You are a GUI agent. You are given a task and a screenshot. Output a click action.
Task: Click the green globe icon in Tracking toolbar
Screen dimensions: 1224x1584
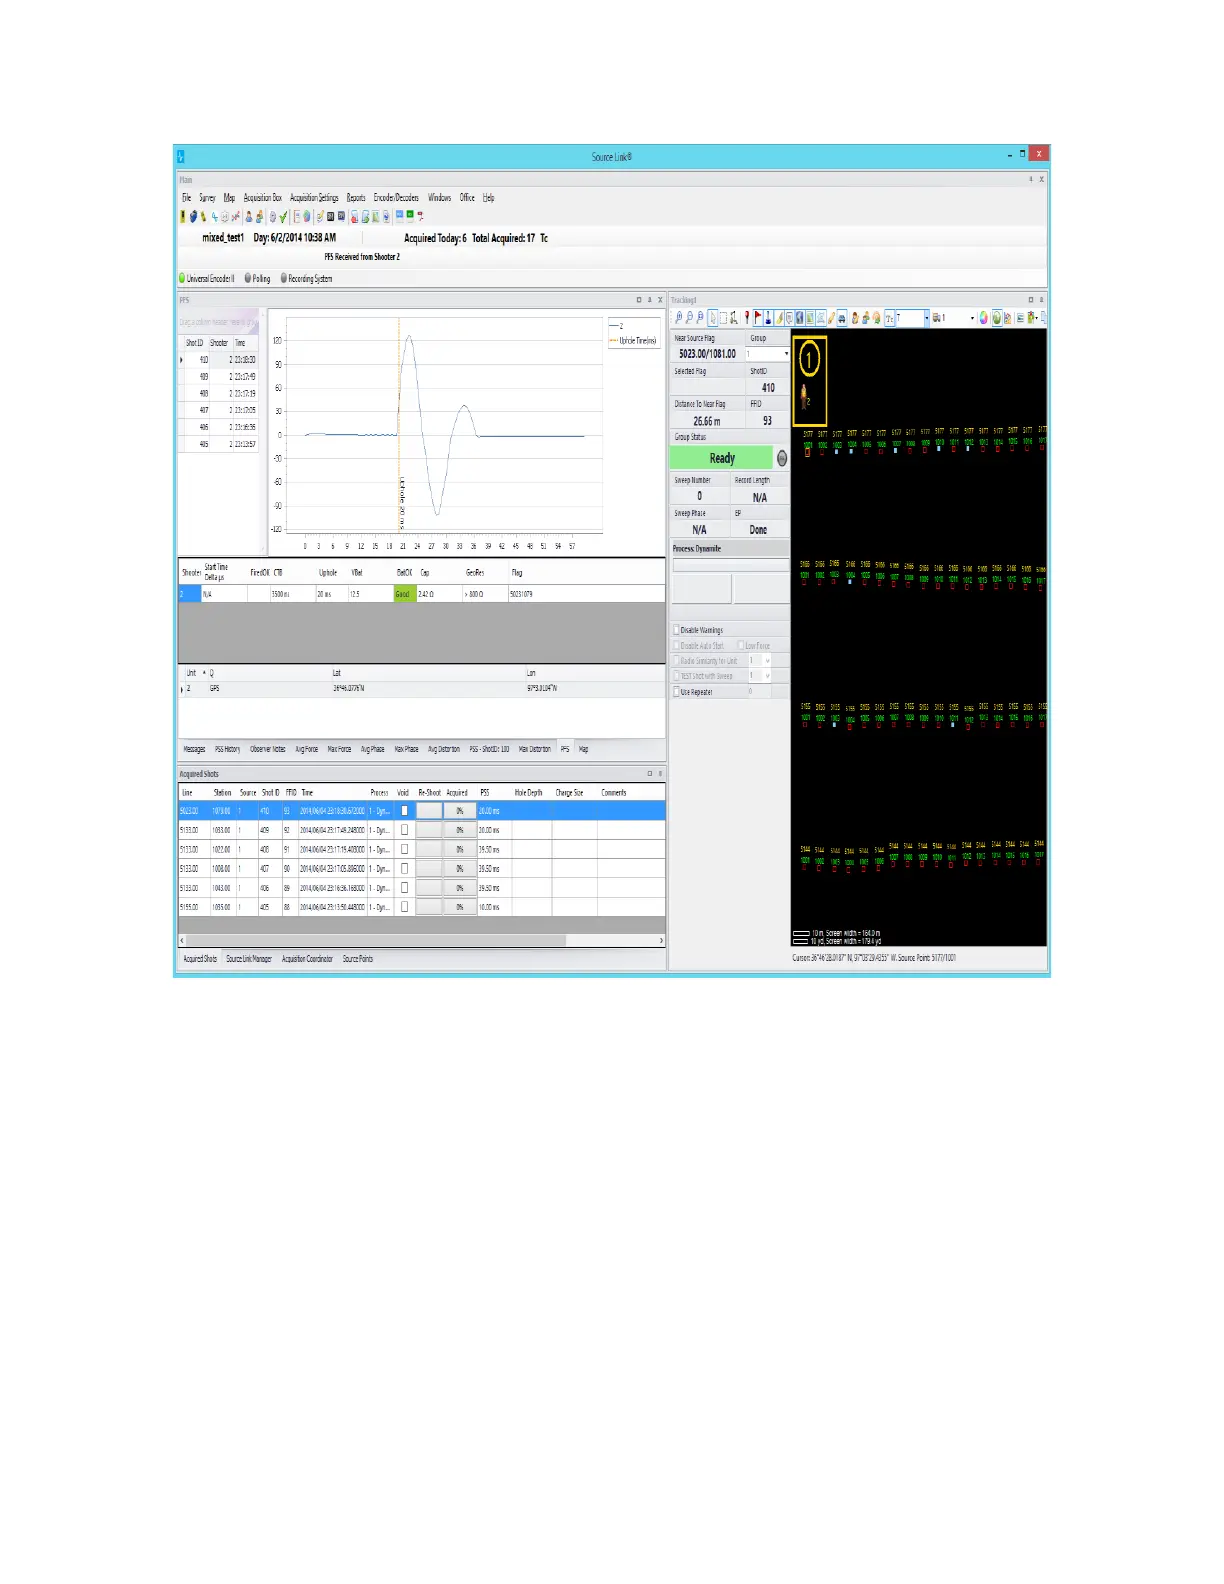point(996,318)
